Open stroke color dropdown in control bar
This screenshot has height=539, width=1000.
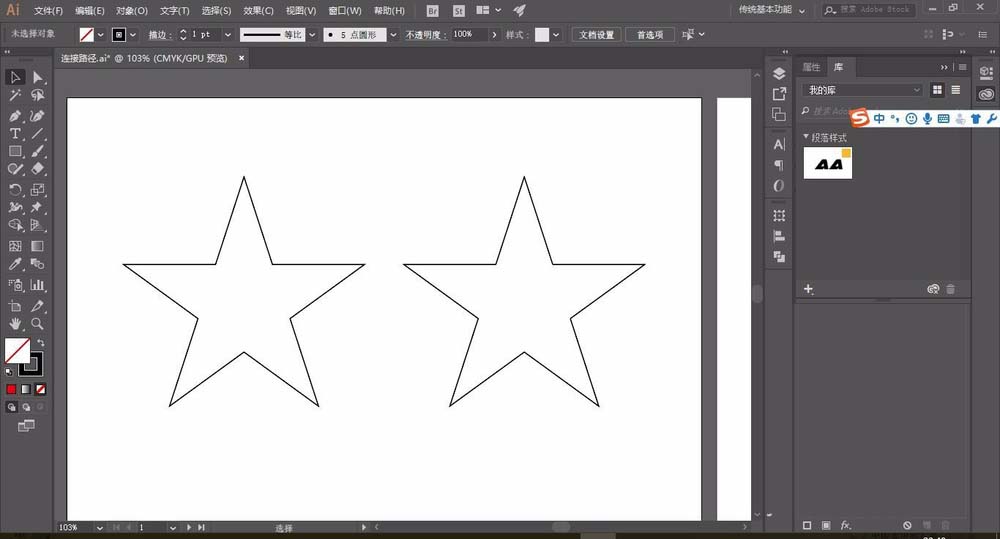133,35
